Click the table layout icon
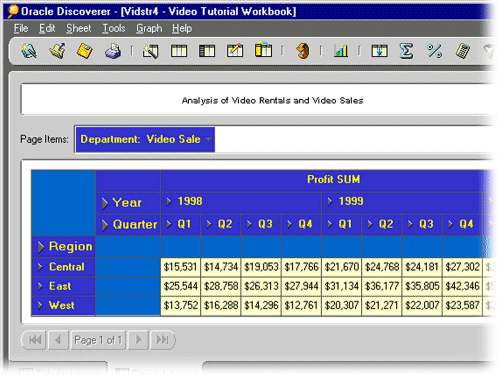The image size is (498, 375). (179, 51)
